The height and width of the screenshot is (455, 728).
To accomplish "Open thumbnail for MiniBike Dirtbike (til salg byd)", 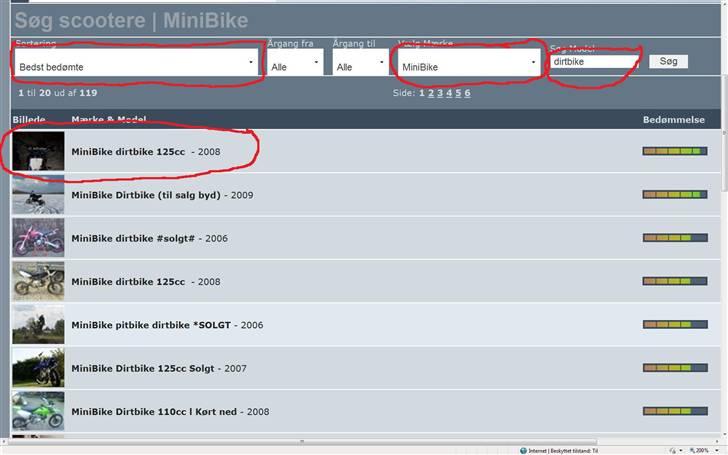I will pos(38,195).
